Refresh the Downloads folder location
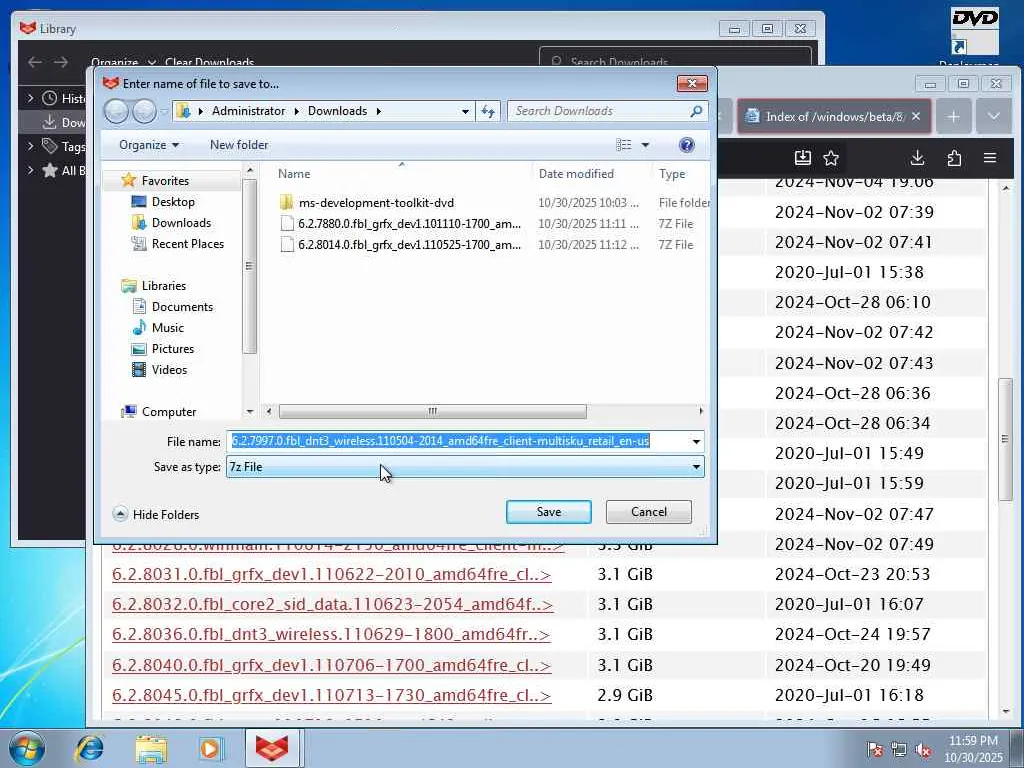 tap(488, 111)
